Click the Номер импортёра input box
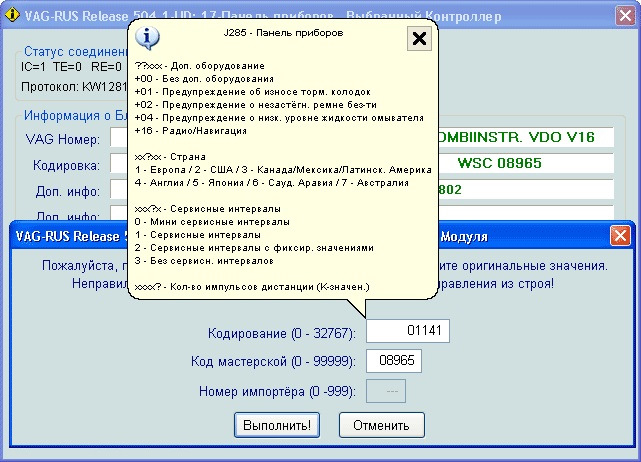 pos(386,390)
